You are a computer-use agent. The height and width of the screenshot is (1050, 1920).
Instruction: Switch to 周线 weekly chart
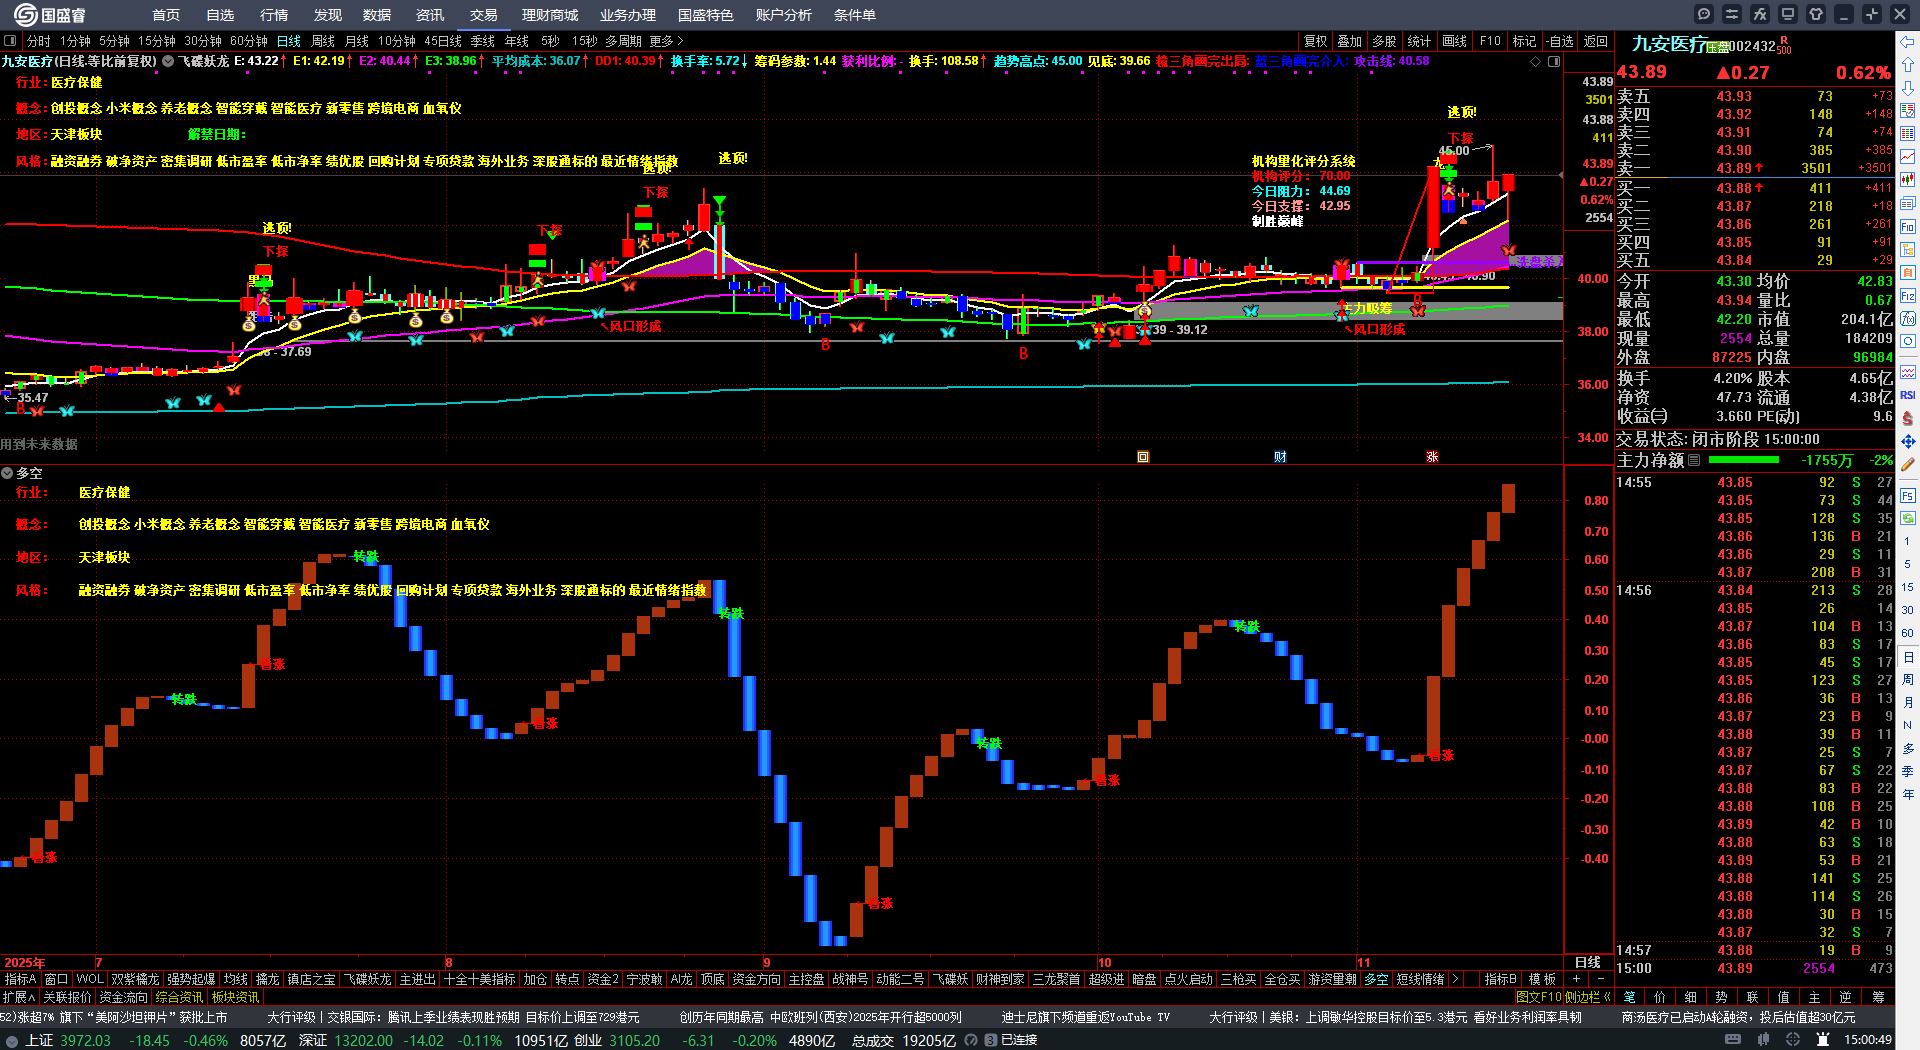(x=323, y=41)
